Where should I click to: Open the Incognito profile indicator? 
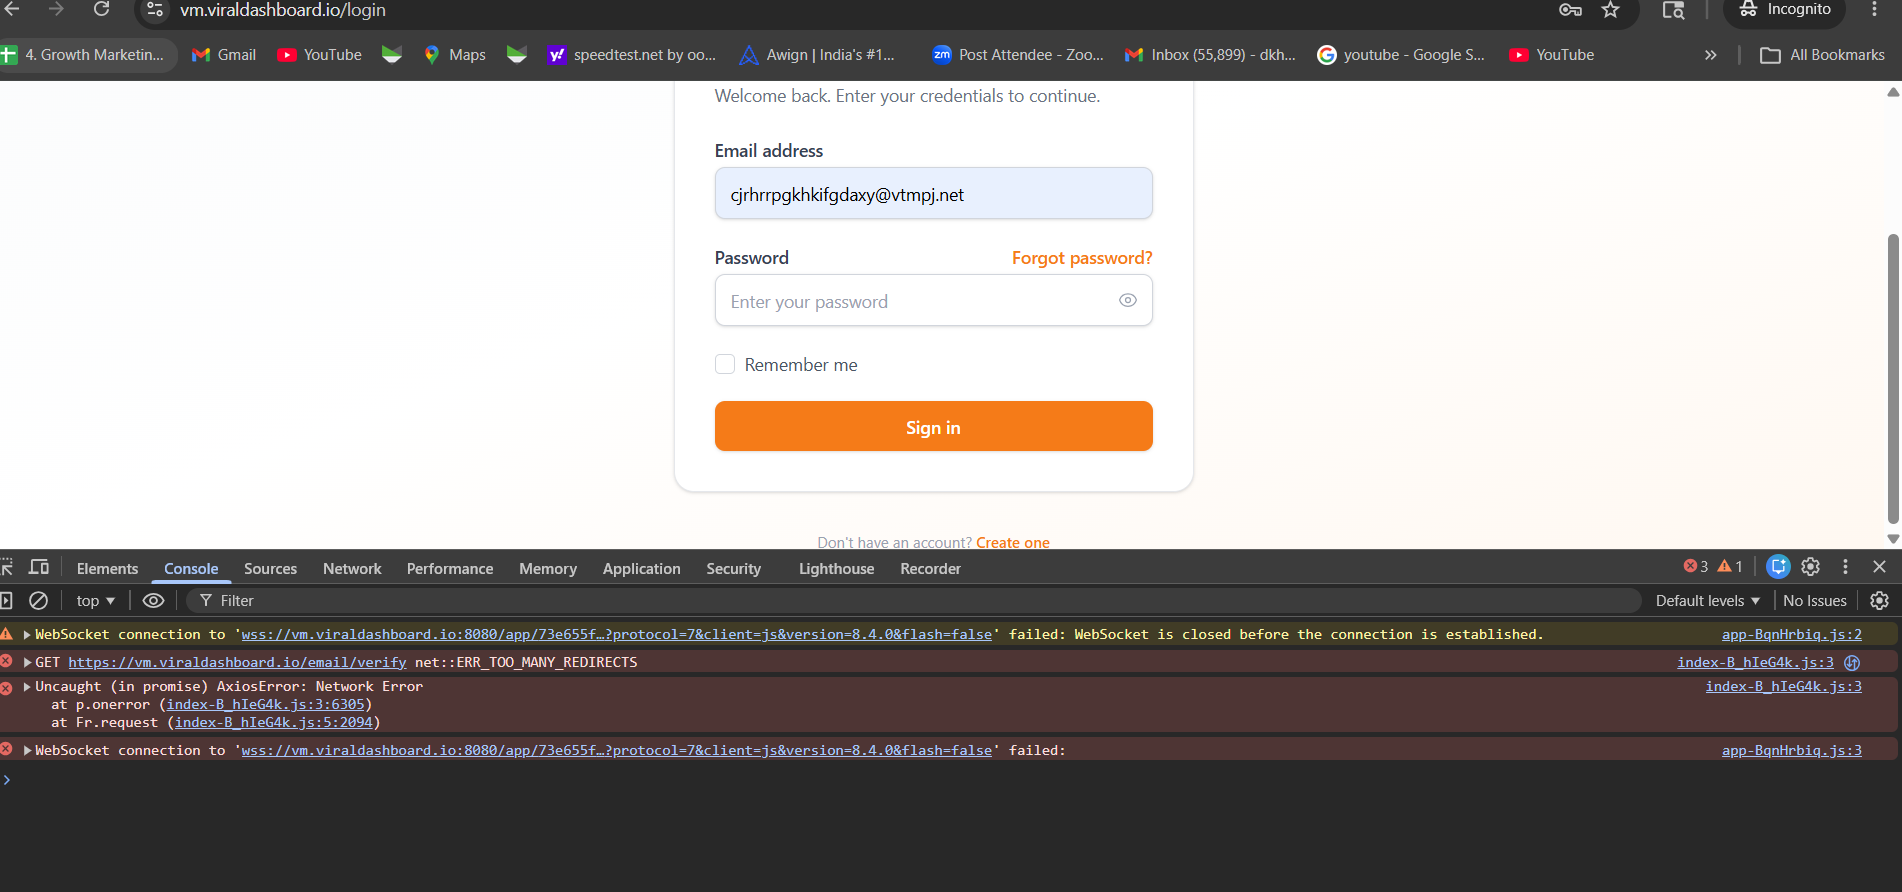[1785, 9]
